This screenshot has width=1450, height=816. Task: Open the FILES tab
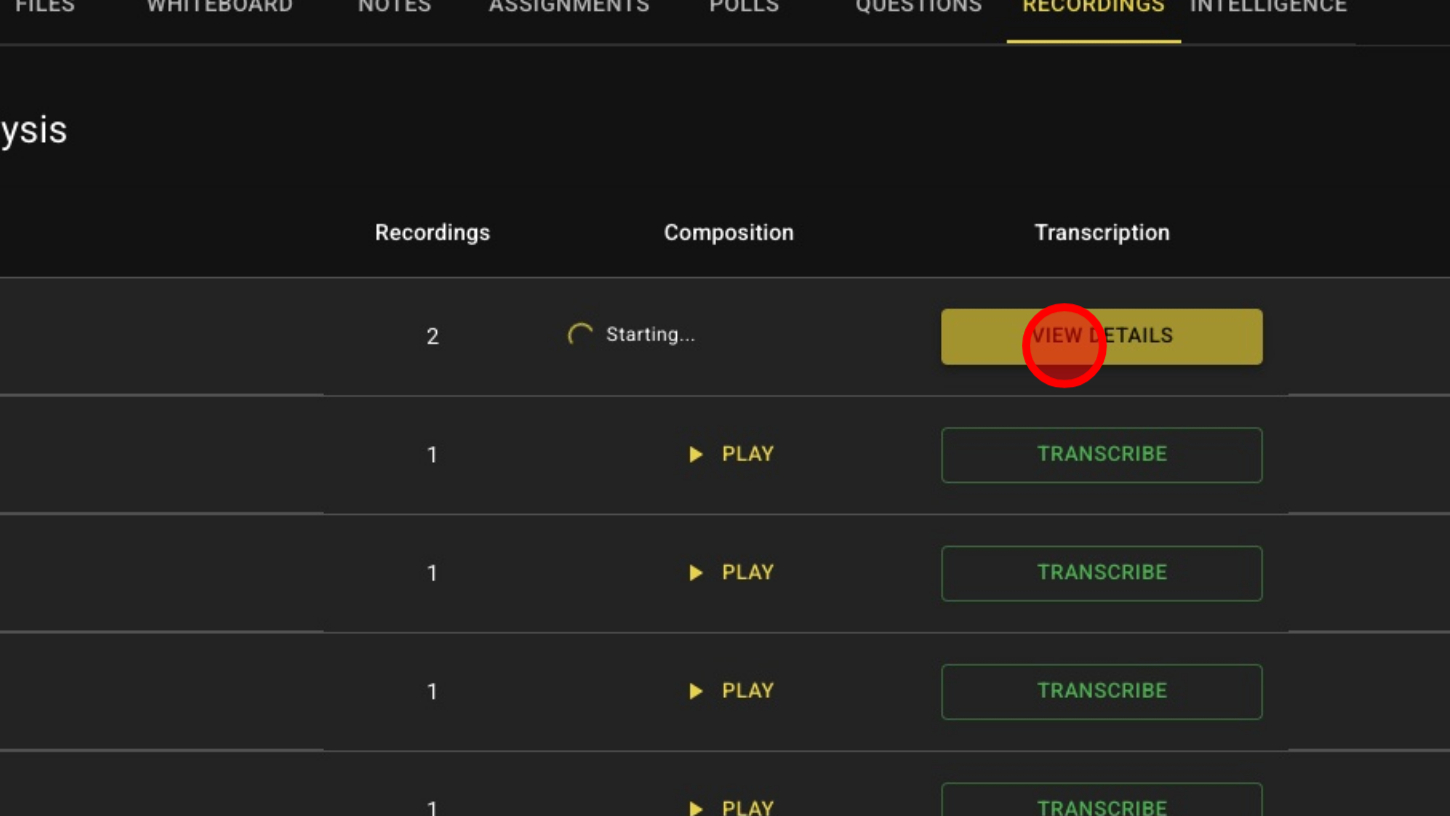click(x=45, y=8)
